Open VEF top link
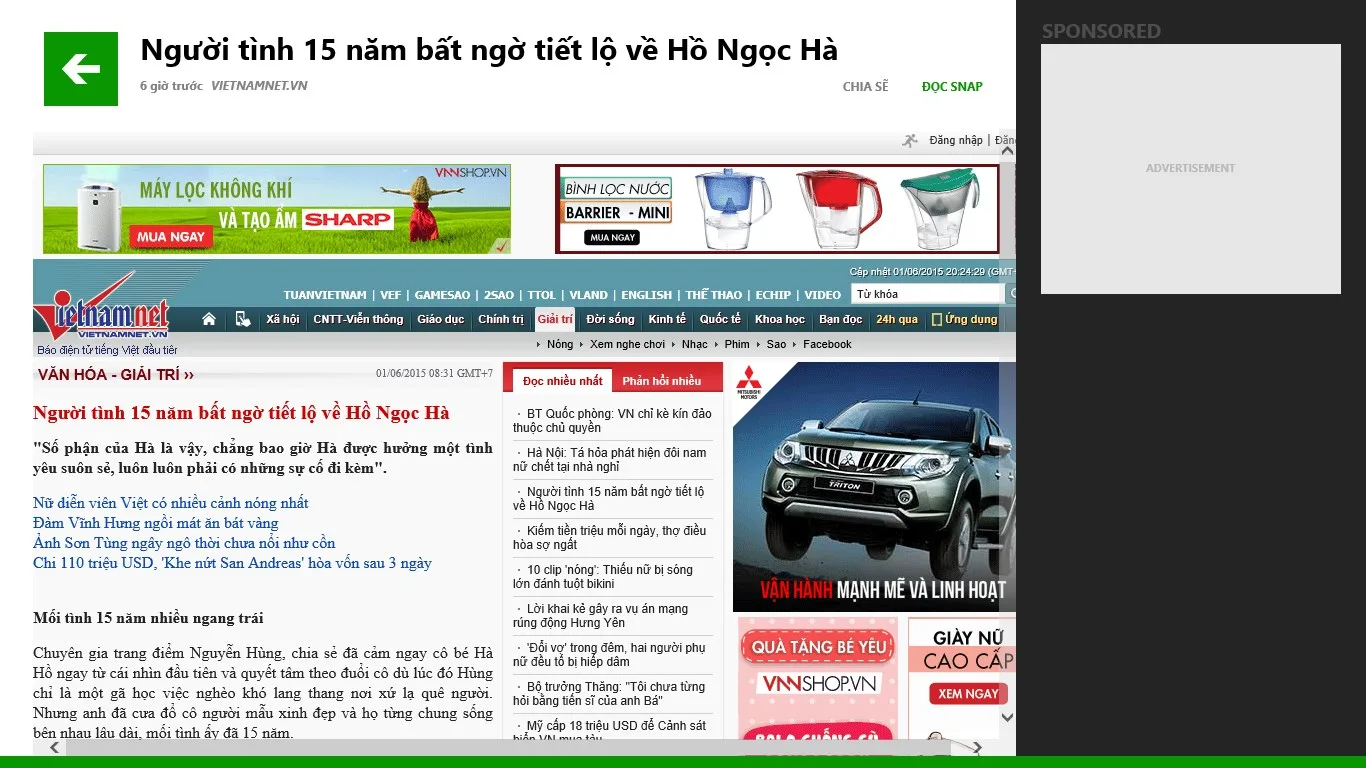Image resolution: width=1366 pixels, height=768 pixels. click(x=390, y=295)
